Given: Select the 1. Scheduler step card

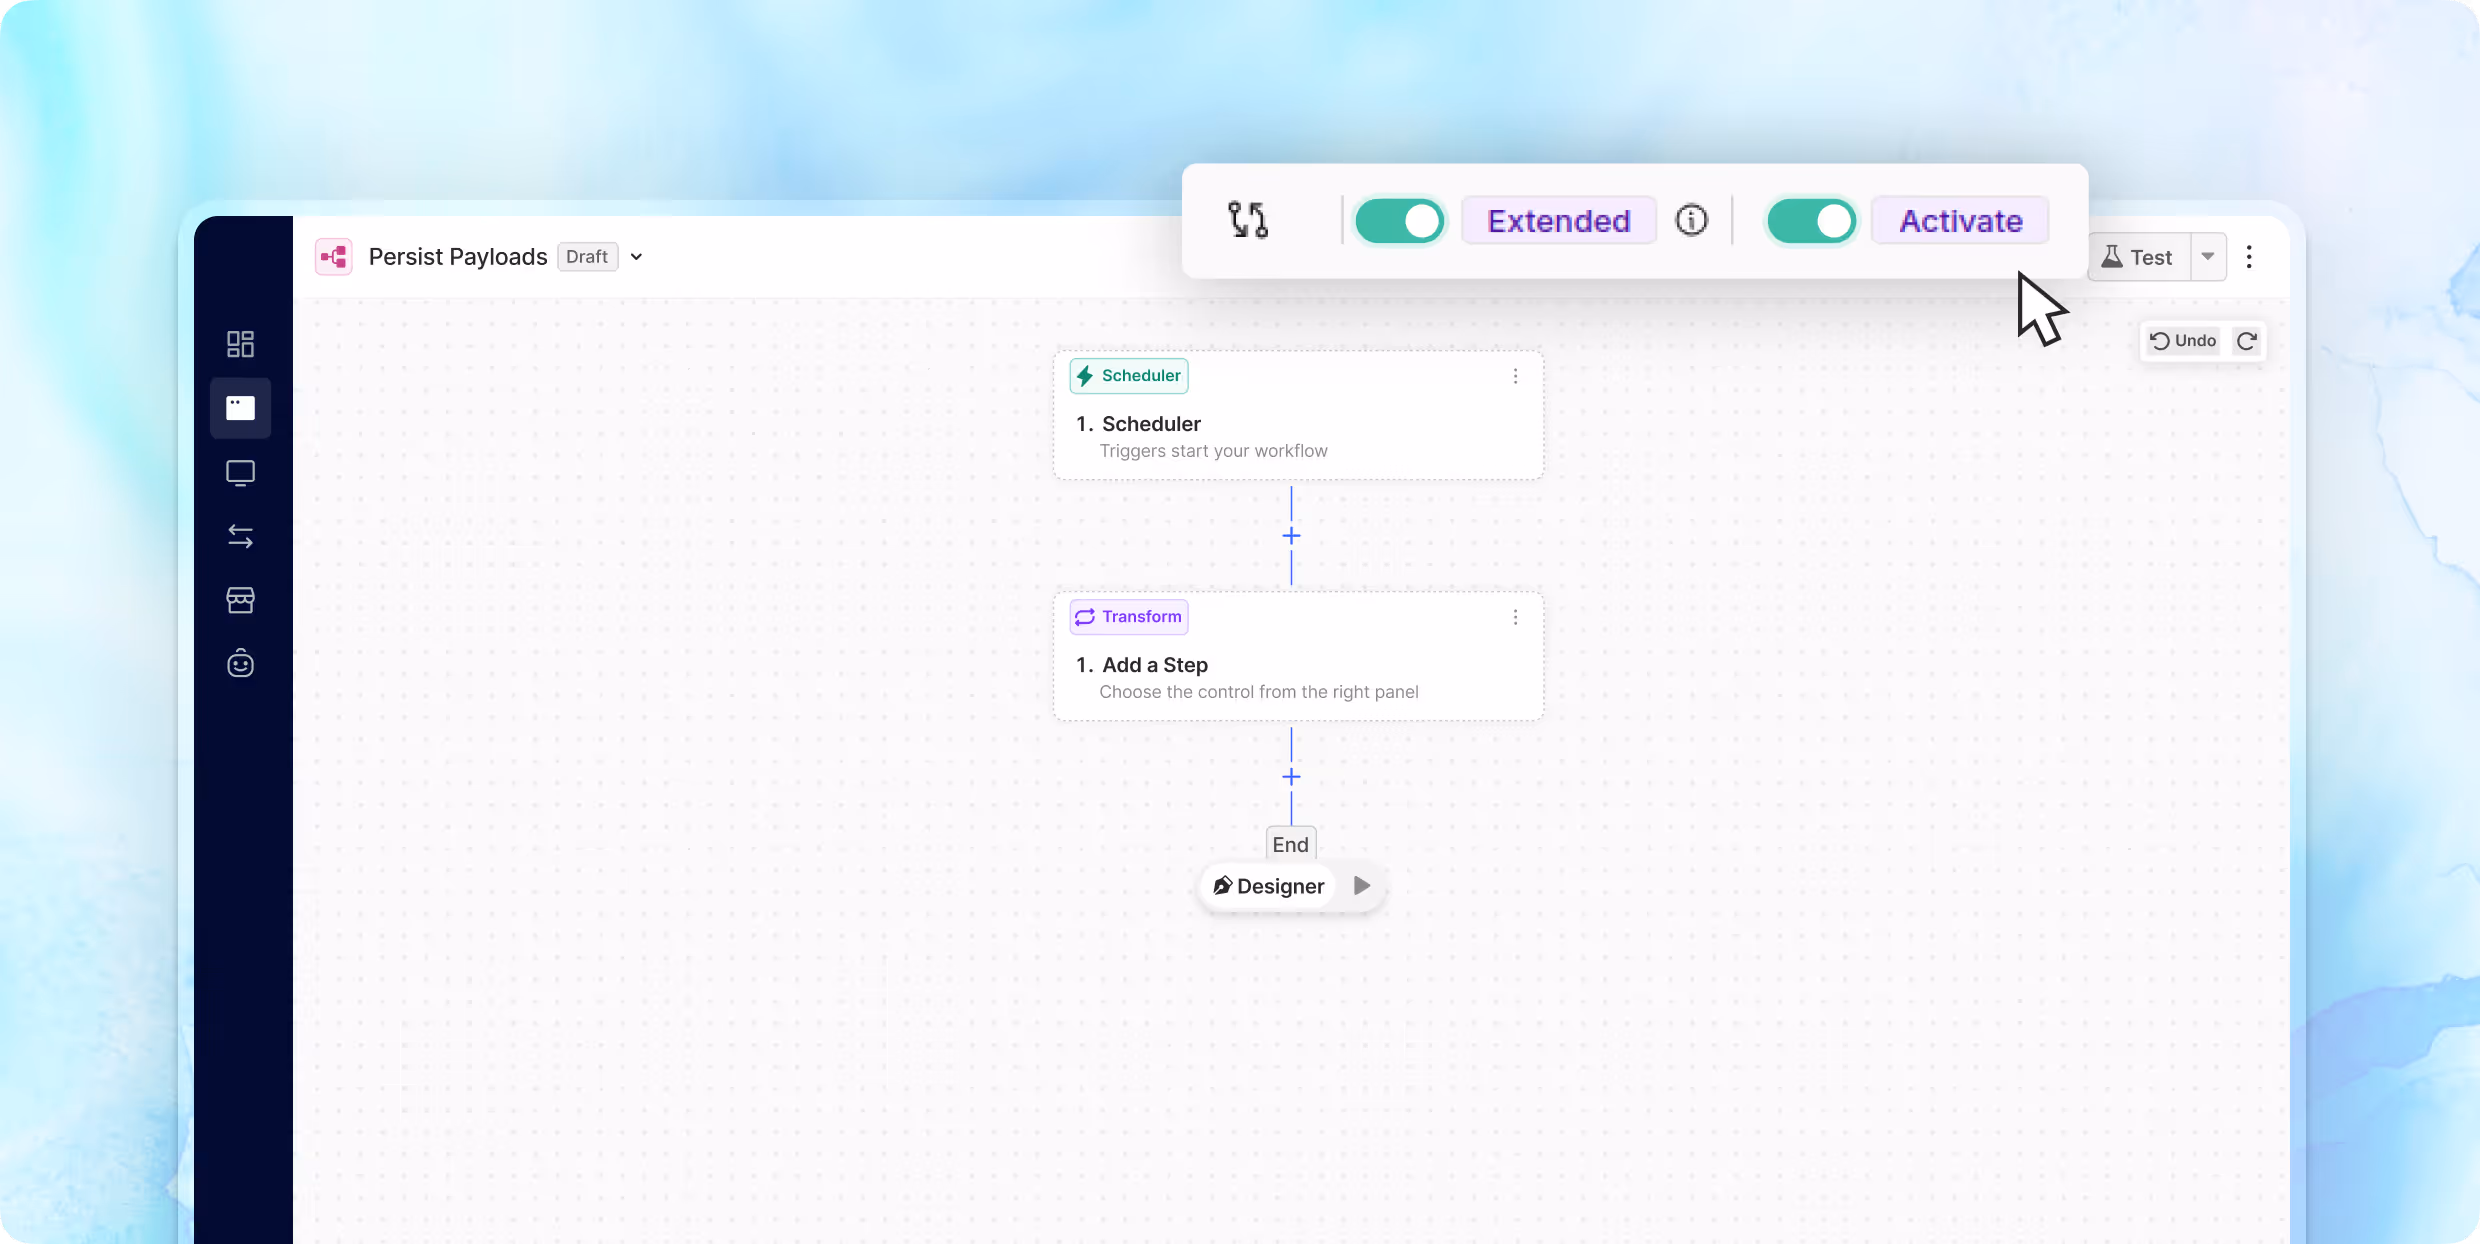Looking at the screenshot, I should [1298, 416].
